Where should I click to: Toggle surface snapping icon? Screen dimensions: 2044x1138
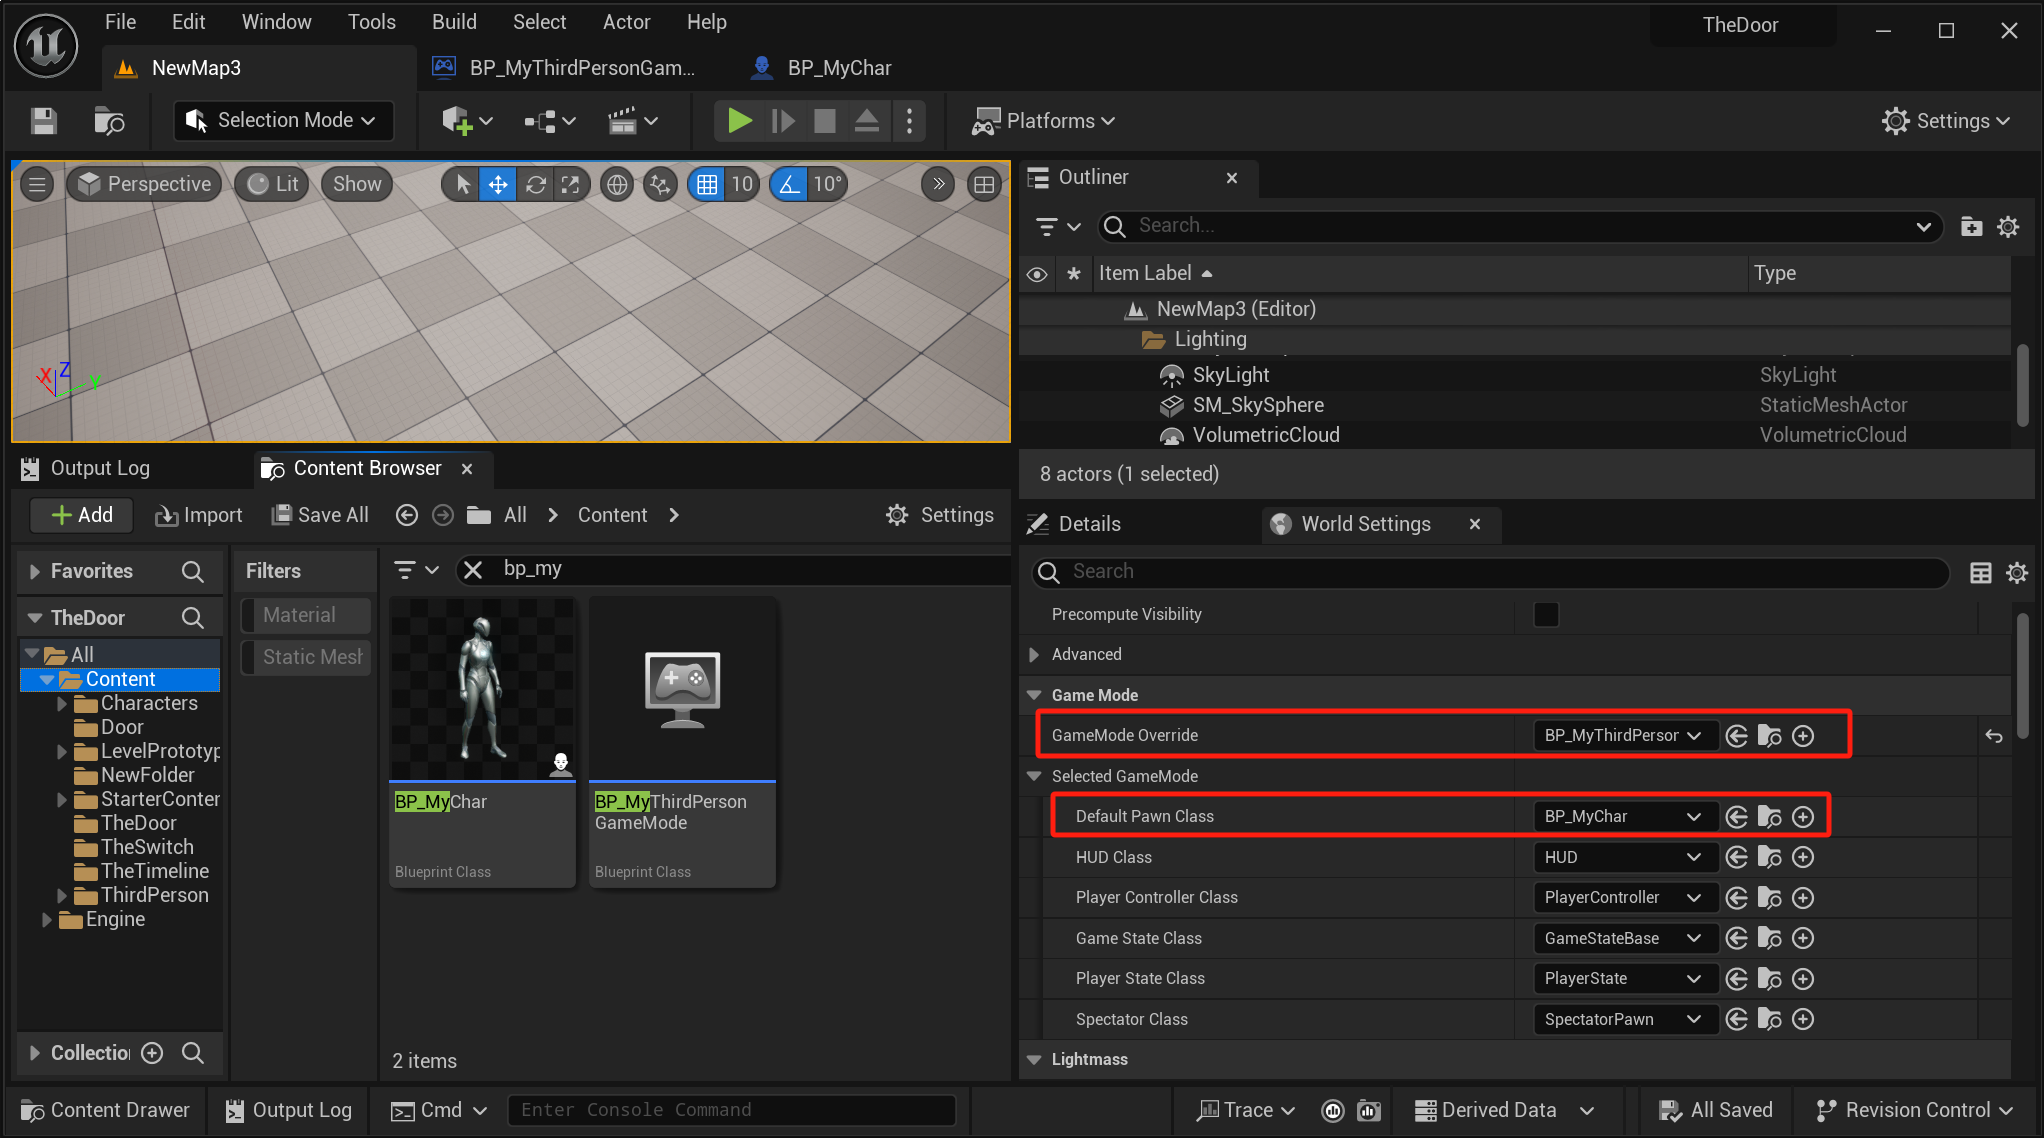tap(660, 184)
